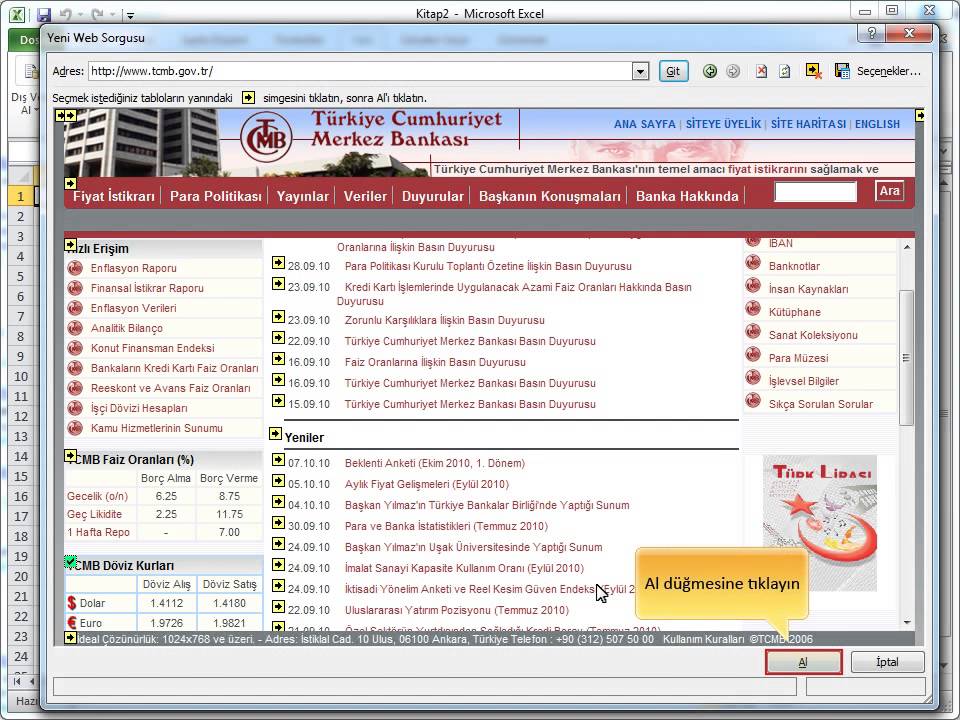This screenshot has width=960, height=720.
Task: Click the site search text box
Action: pos(816,192)
